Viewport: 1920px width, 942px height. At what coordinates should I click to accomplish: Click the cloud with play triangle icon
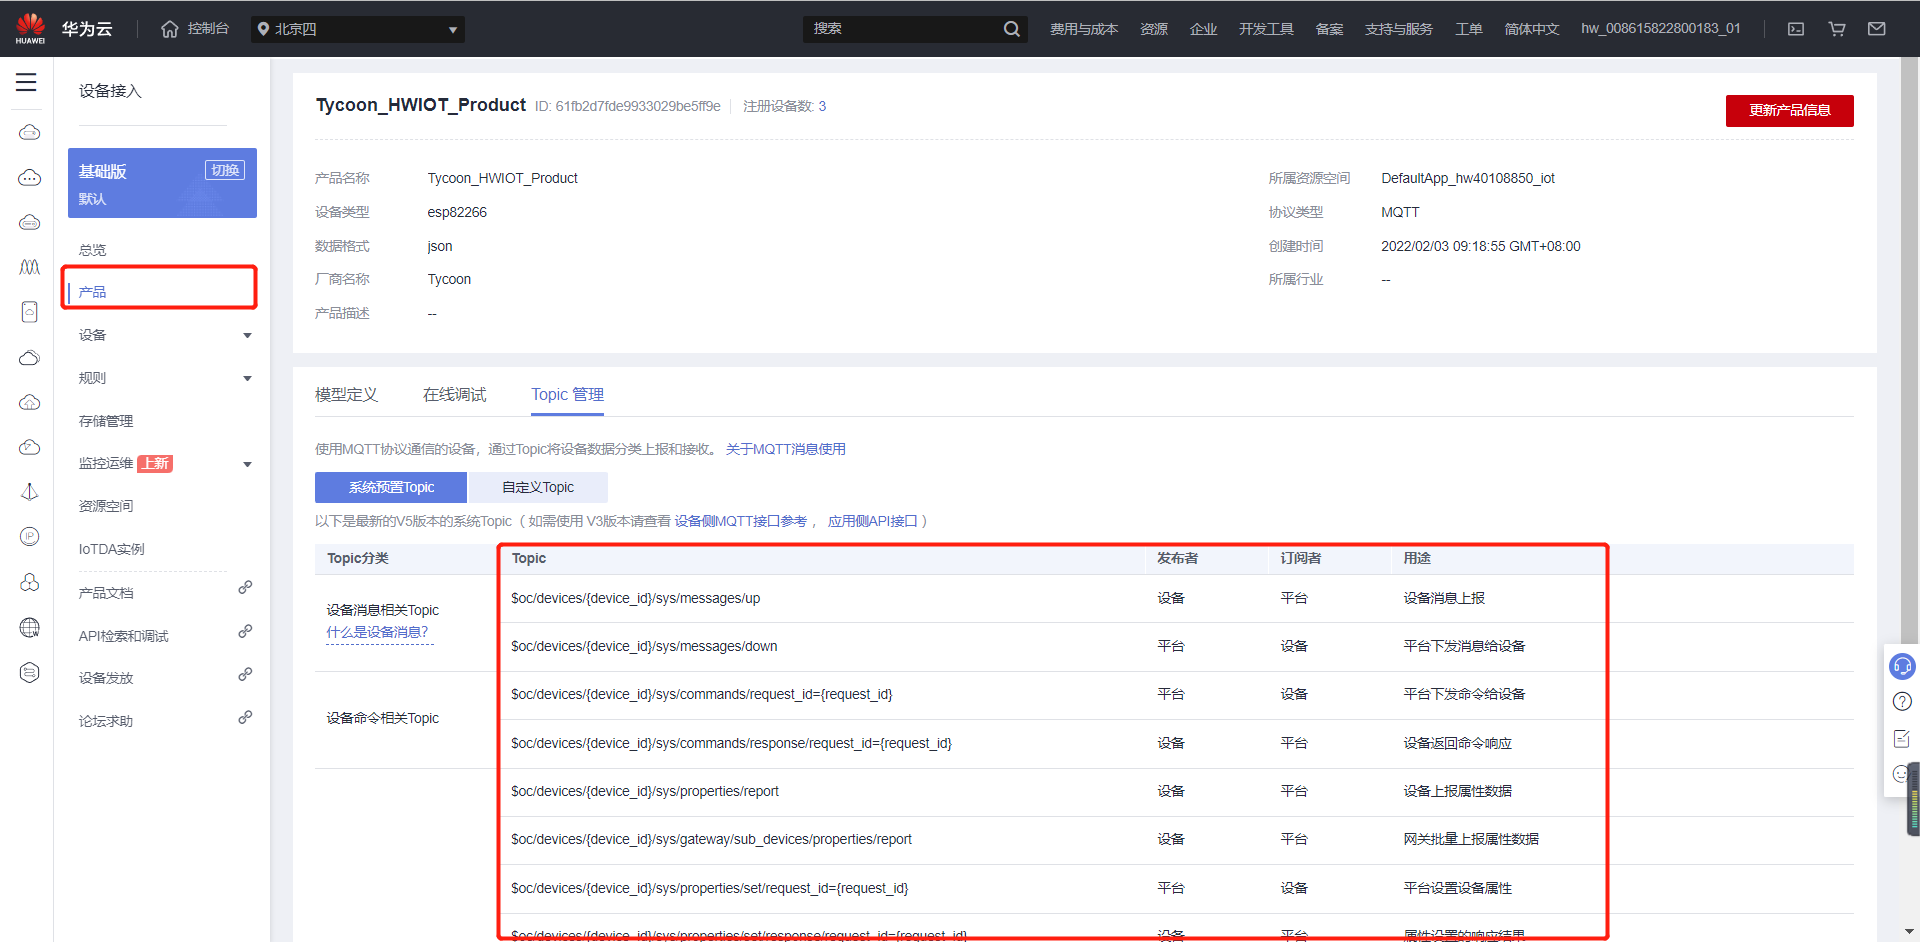[30, 447]
